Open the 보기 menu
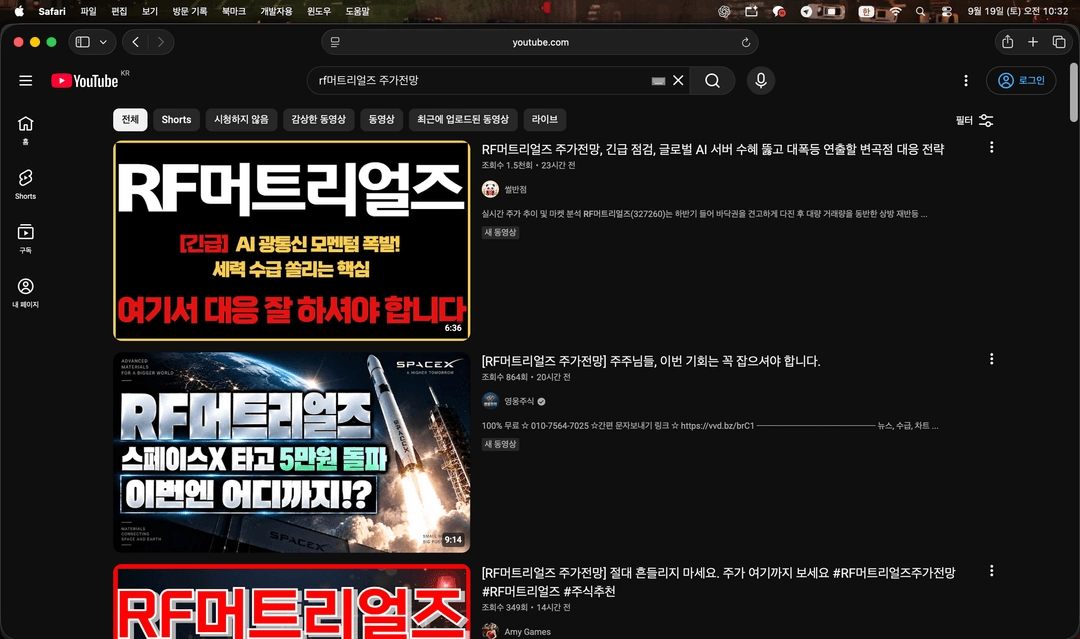This screenshot has width=1080, height=639. pyautogui.click(x=149, y=11)
